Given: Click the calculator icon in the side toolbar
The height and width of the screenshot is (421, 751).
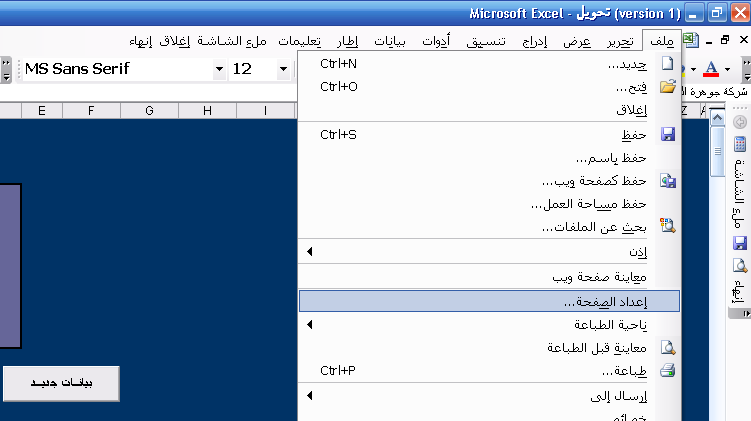Looking at the screenshot, I should [740, 144].
